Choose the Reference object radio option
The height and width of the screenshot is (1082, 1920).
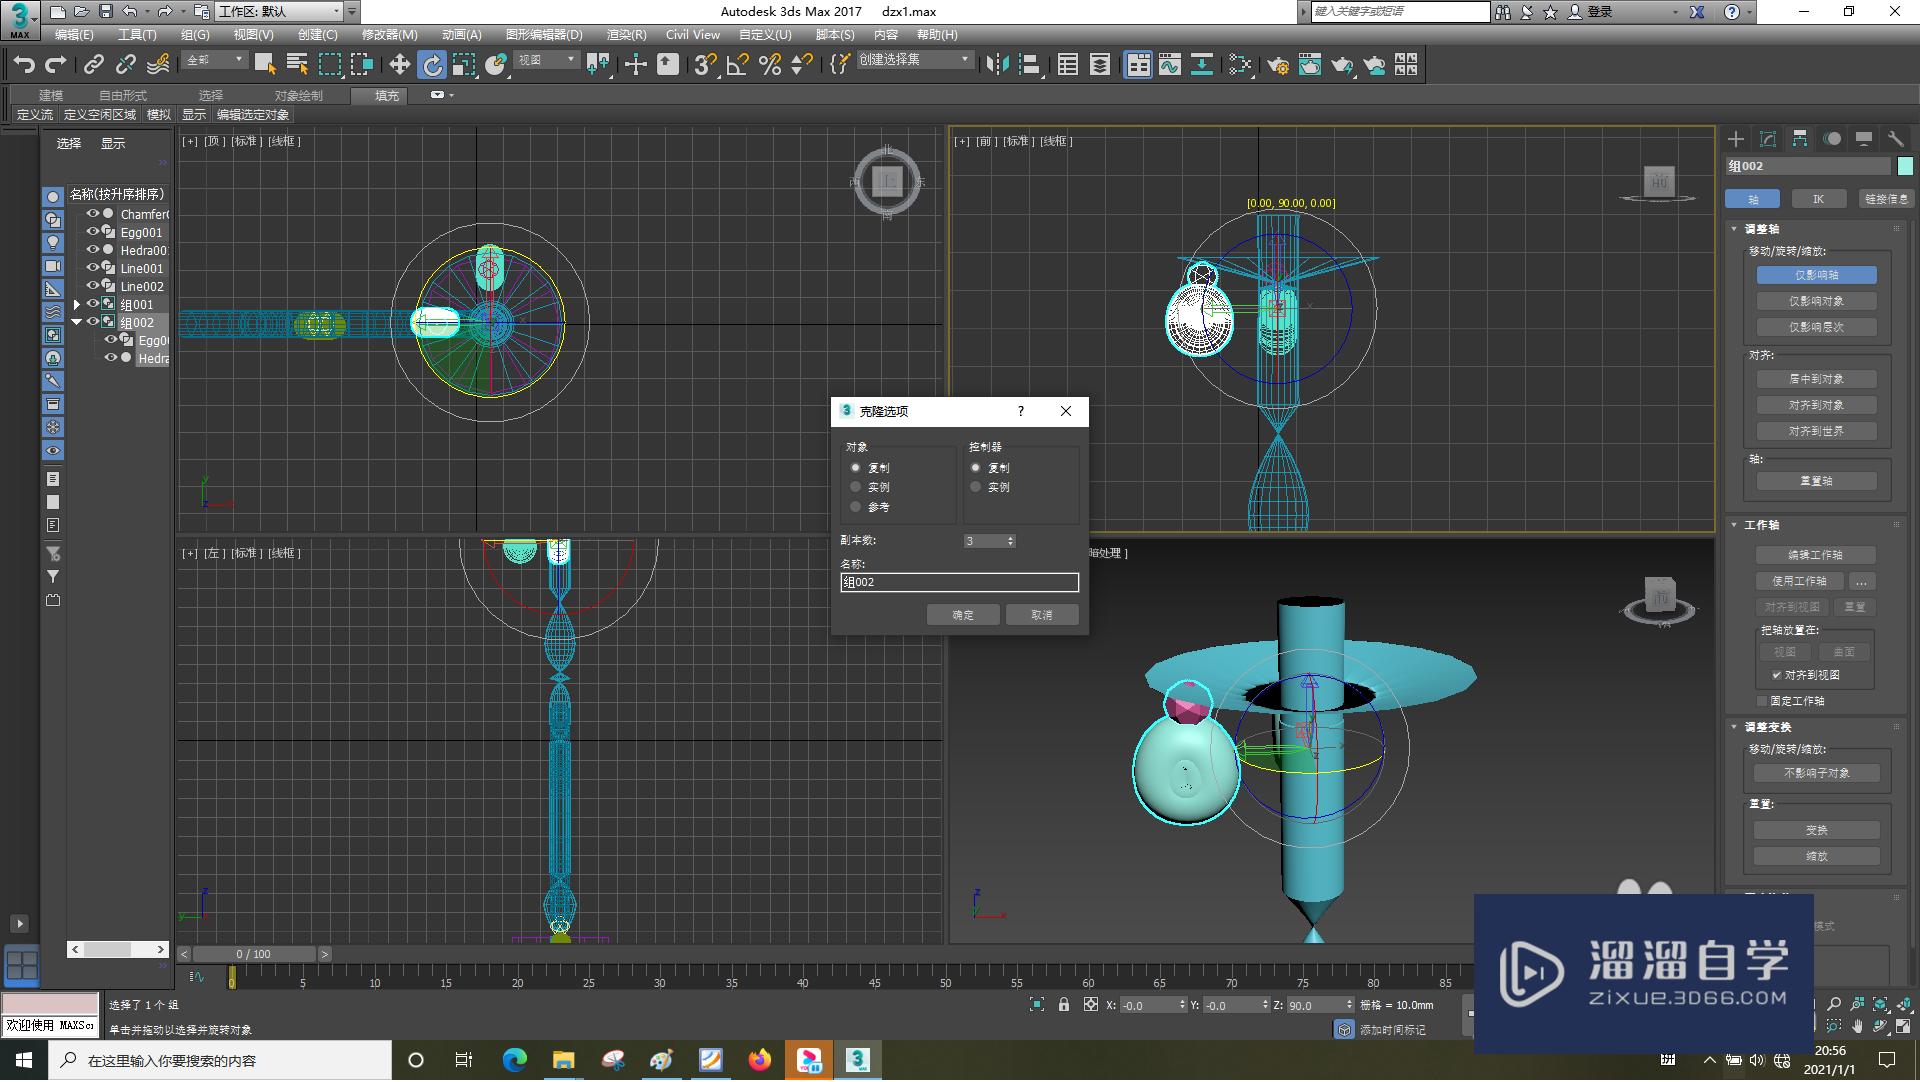(x=856, y=507)
